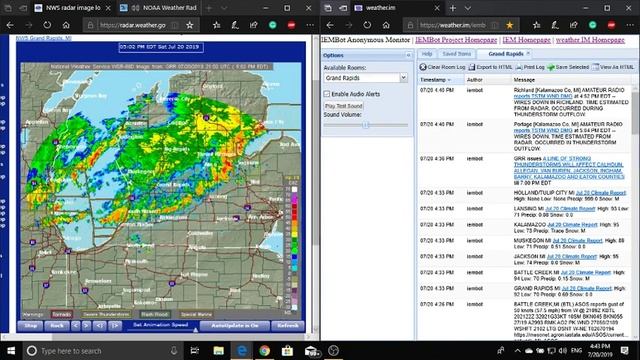Sort by the Timestamp column header
The image size is (640, 360).
click(x=441, y=80)
